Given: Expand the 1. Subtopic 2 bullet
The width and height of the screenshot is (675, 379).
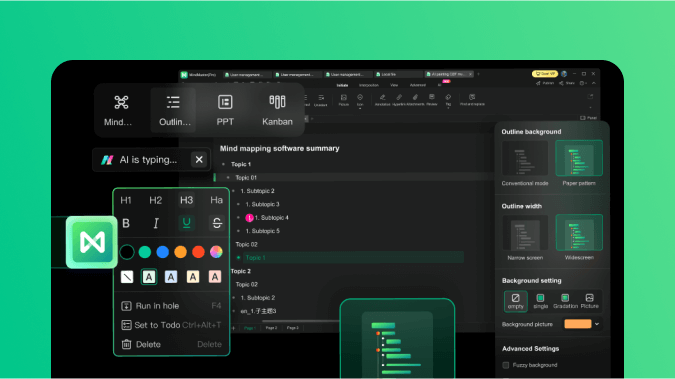Looking at the screenshot, I should 233,191.
